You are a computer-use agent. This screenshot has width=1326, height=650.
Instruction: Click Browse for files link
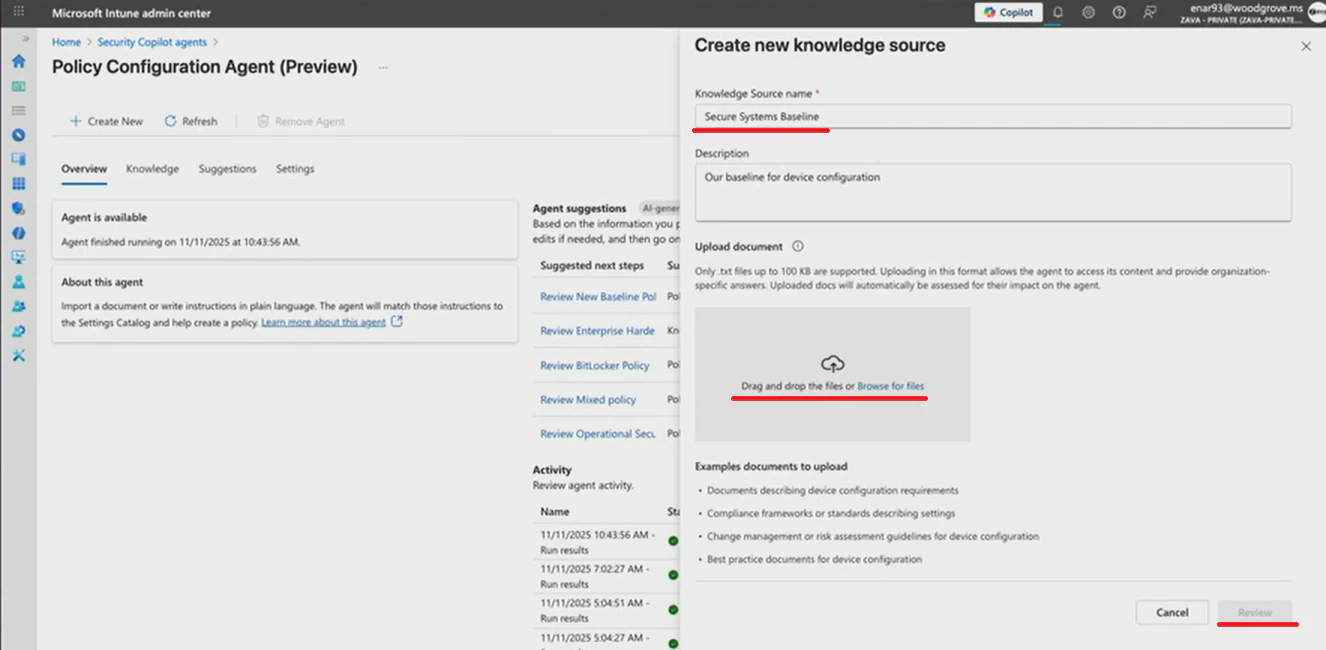pyautogui.click(x=890, y=386)
